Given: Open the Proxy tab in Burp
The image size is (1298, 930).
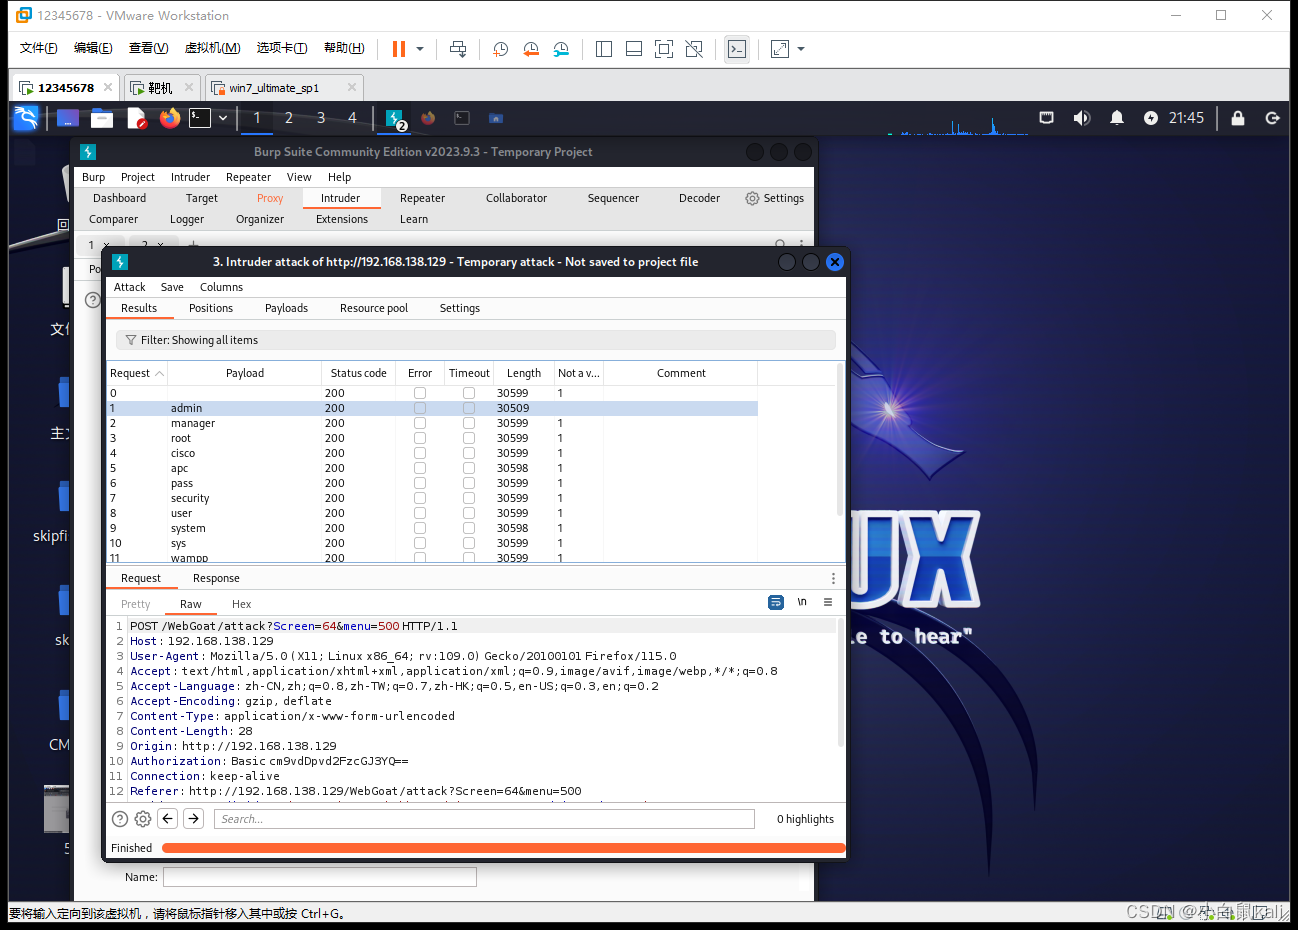Looking at the screenshot, I should click(x=270, y=198).
